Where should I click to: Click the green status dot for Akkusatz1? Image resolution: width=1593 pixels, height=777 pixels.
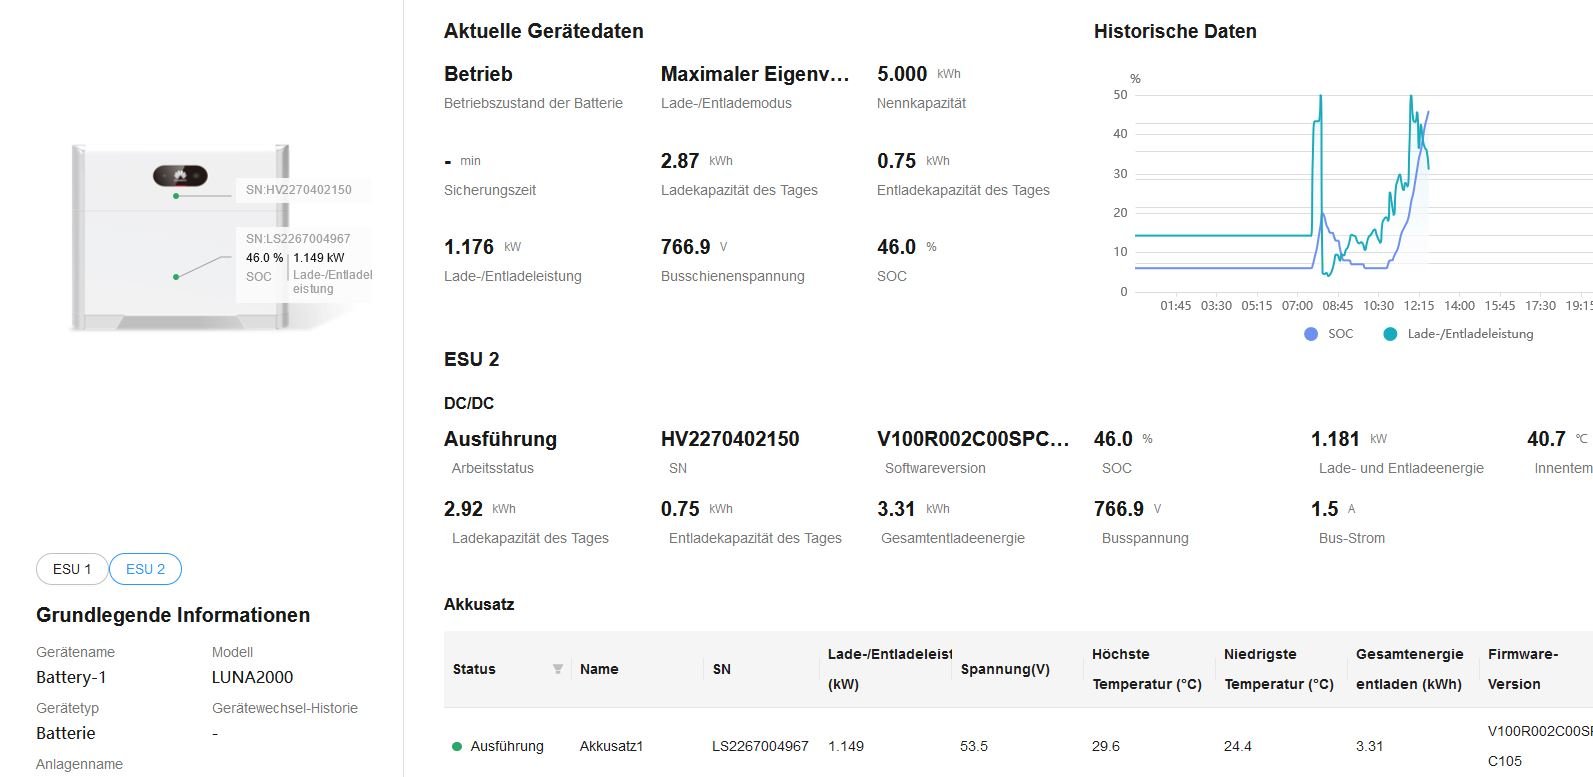[x=457, y=746]
